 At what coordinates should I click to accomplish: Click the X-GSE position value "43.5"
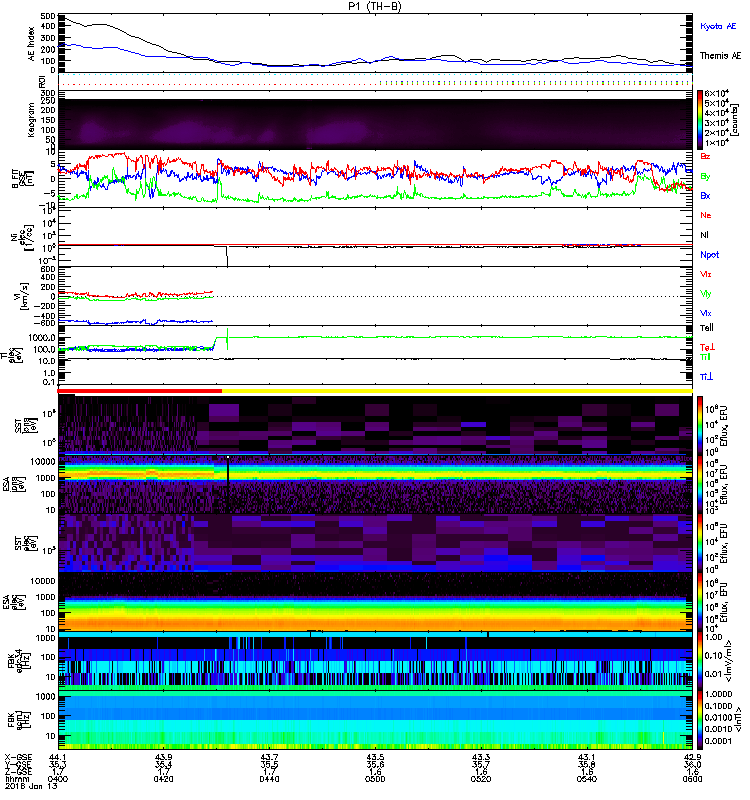(x=375, y=757)
